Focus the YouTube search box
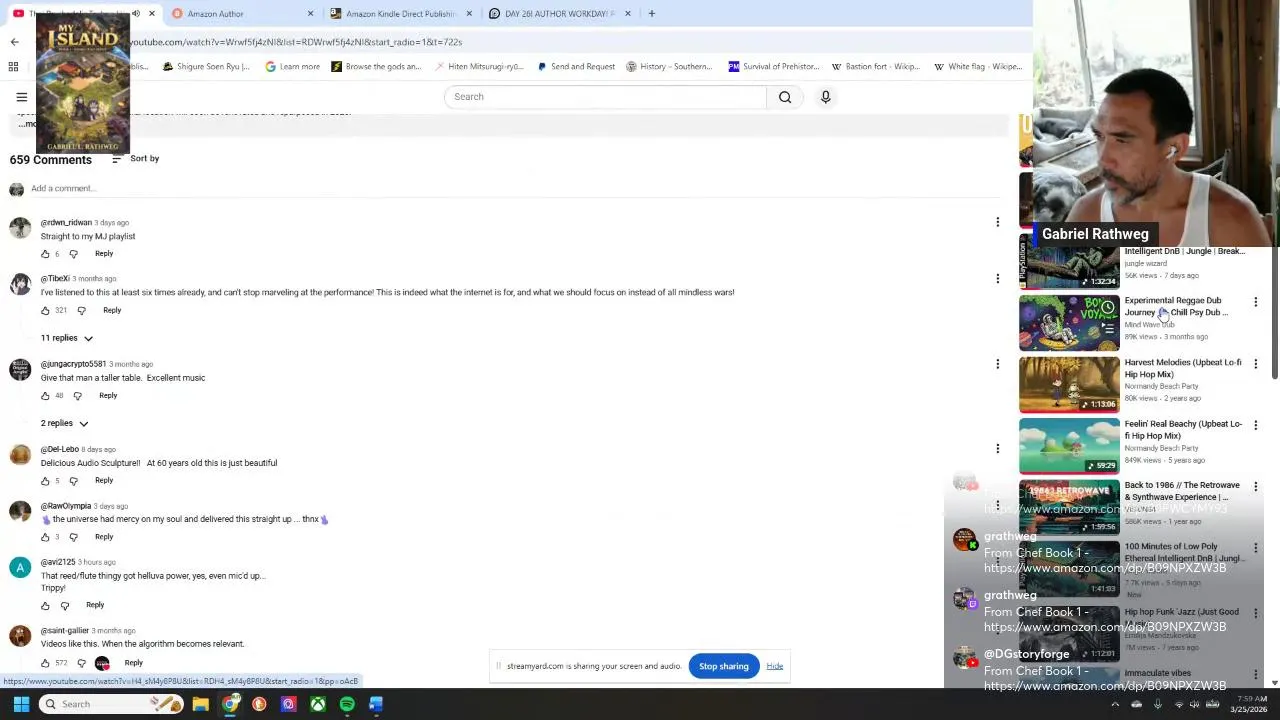 pos(605,97)
